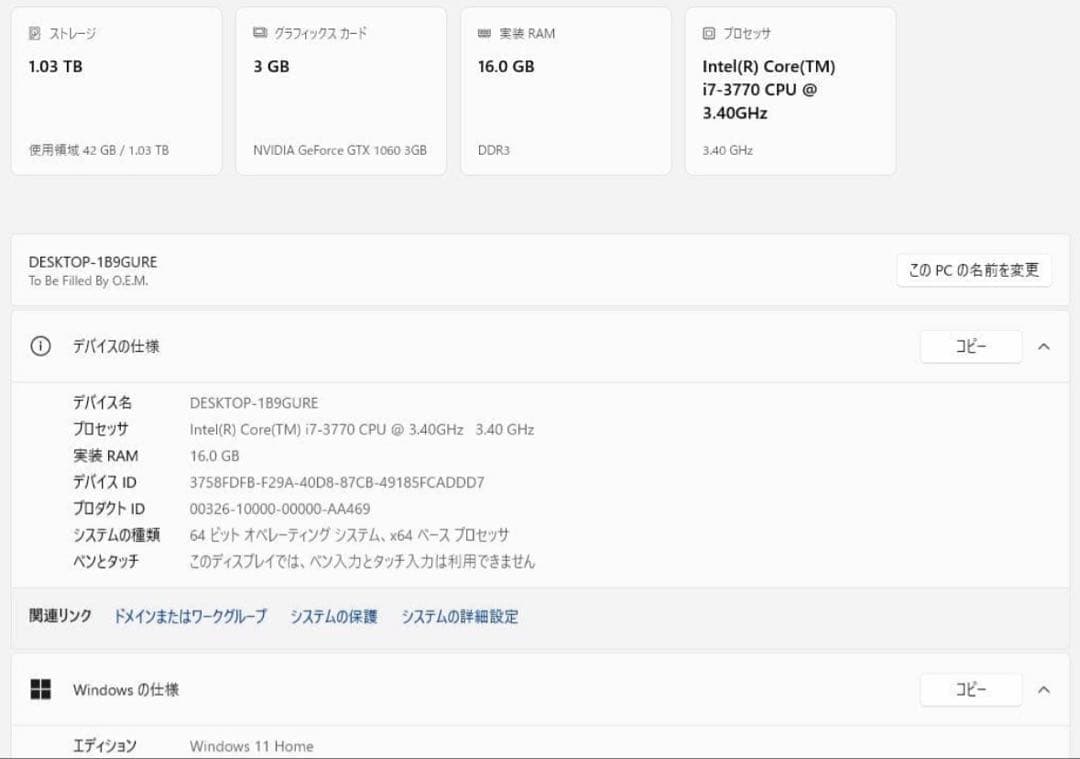The height and width of the screenshot is (759, 1080).
Task: Select DDR3 text in RAM card
Action: [494, 150]
